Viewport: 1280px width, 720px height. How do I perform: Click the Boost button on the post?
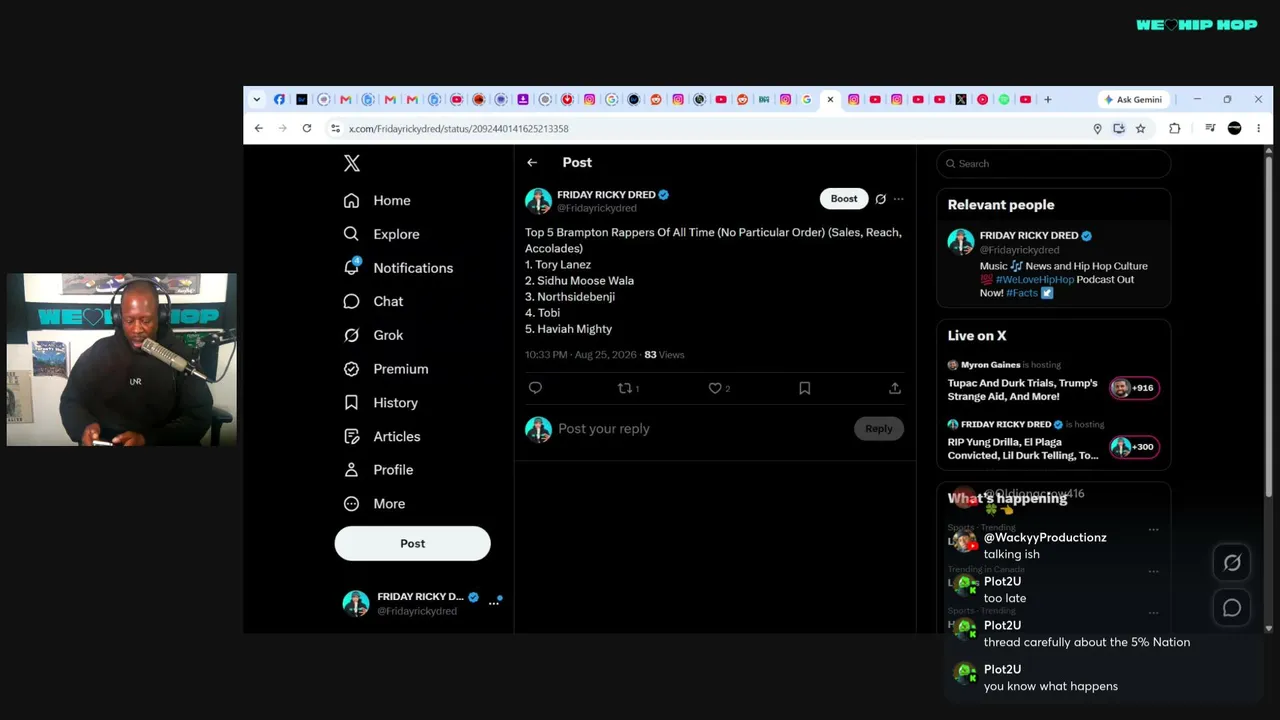[x=844, y=199]
